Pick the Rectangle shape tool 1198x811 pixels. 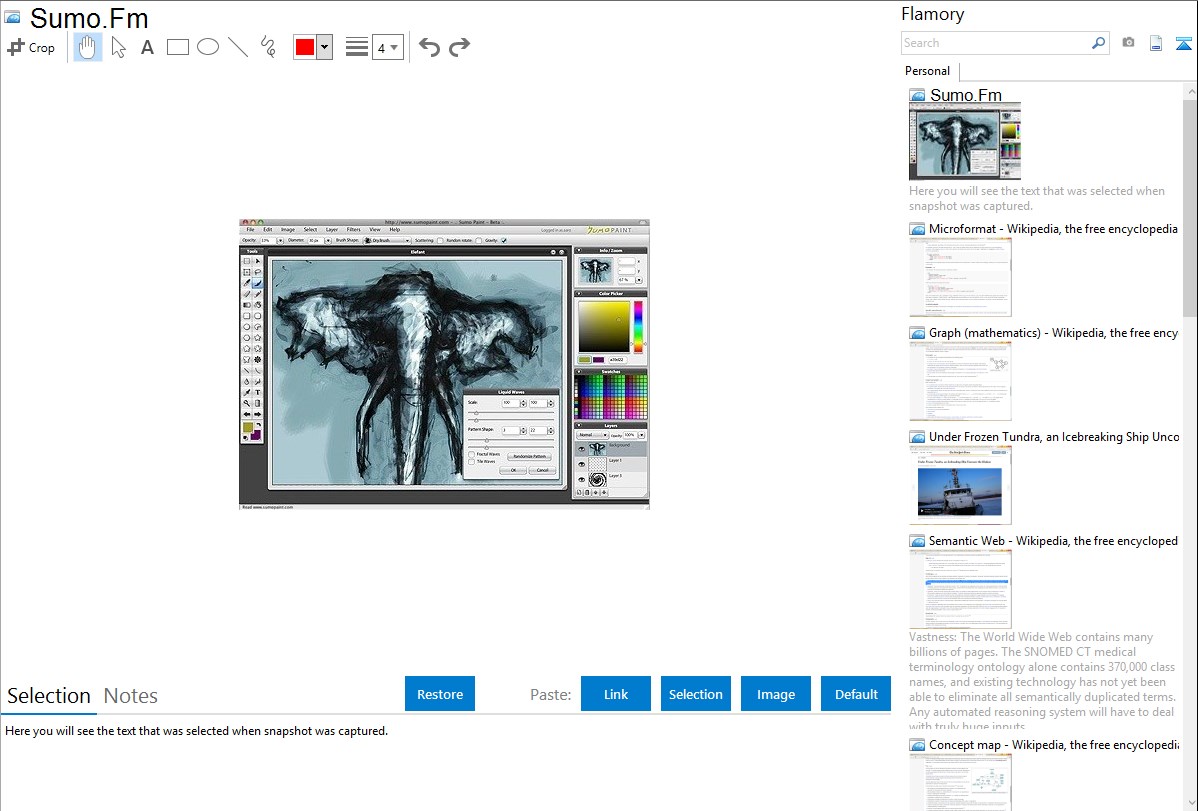[x=177, y=47]
